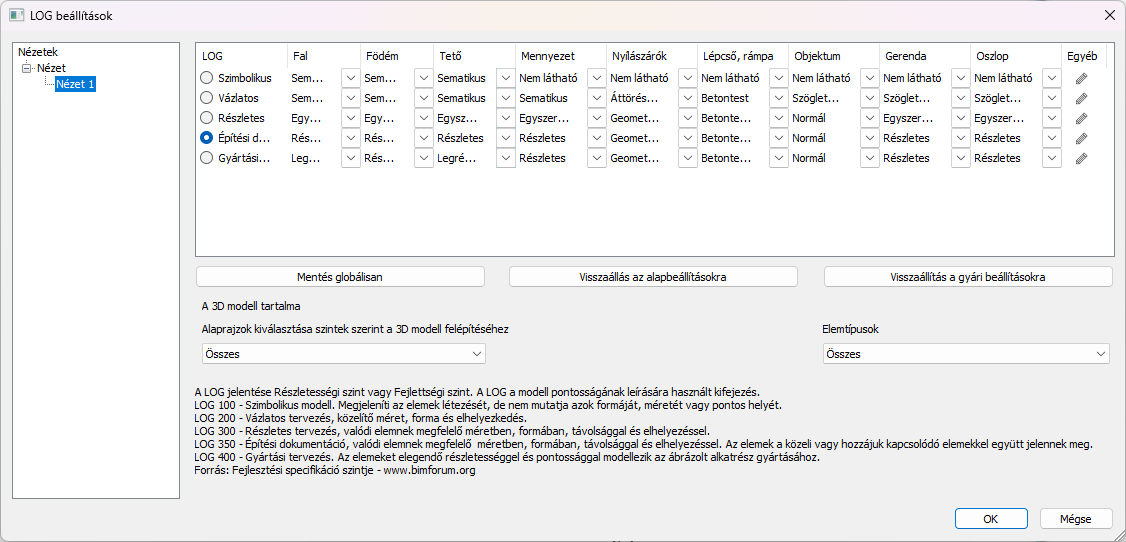Select Nézet 1 in the views tree

point(75,84)
